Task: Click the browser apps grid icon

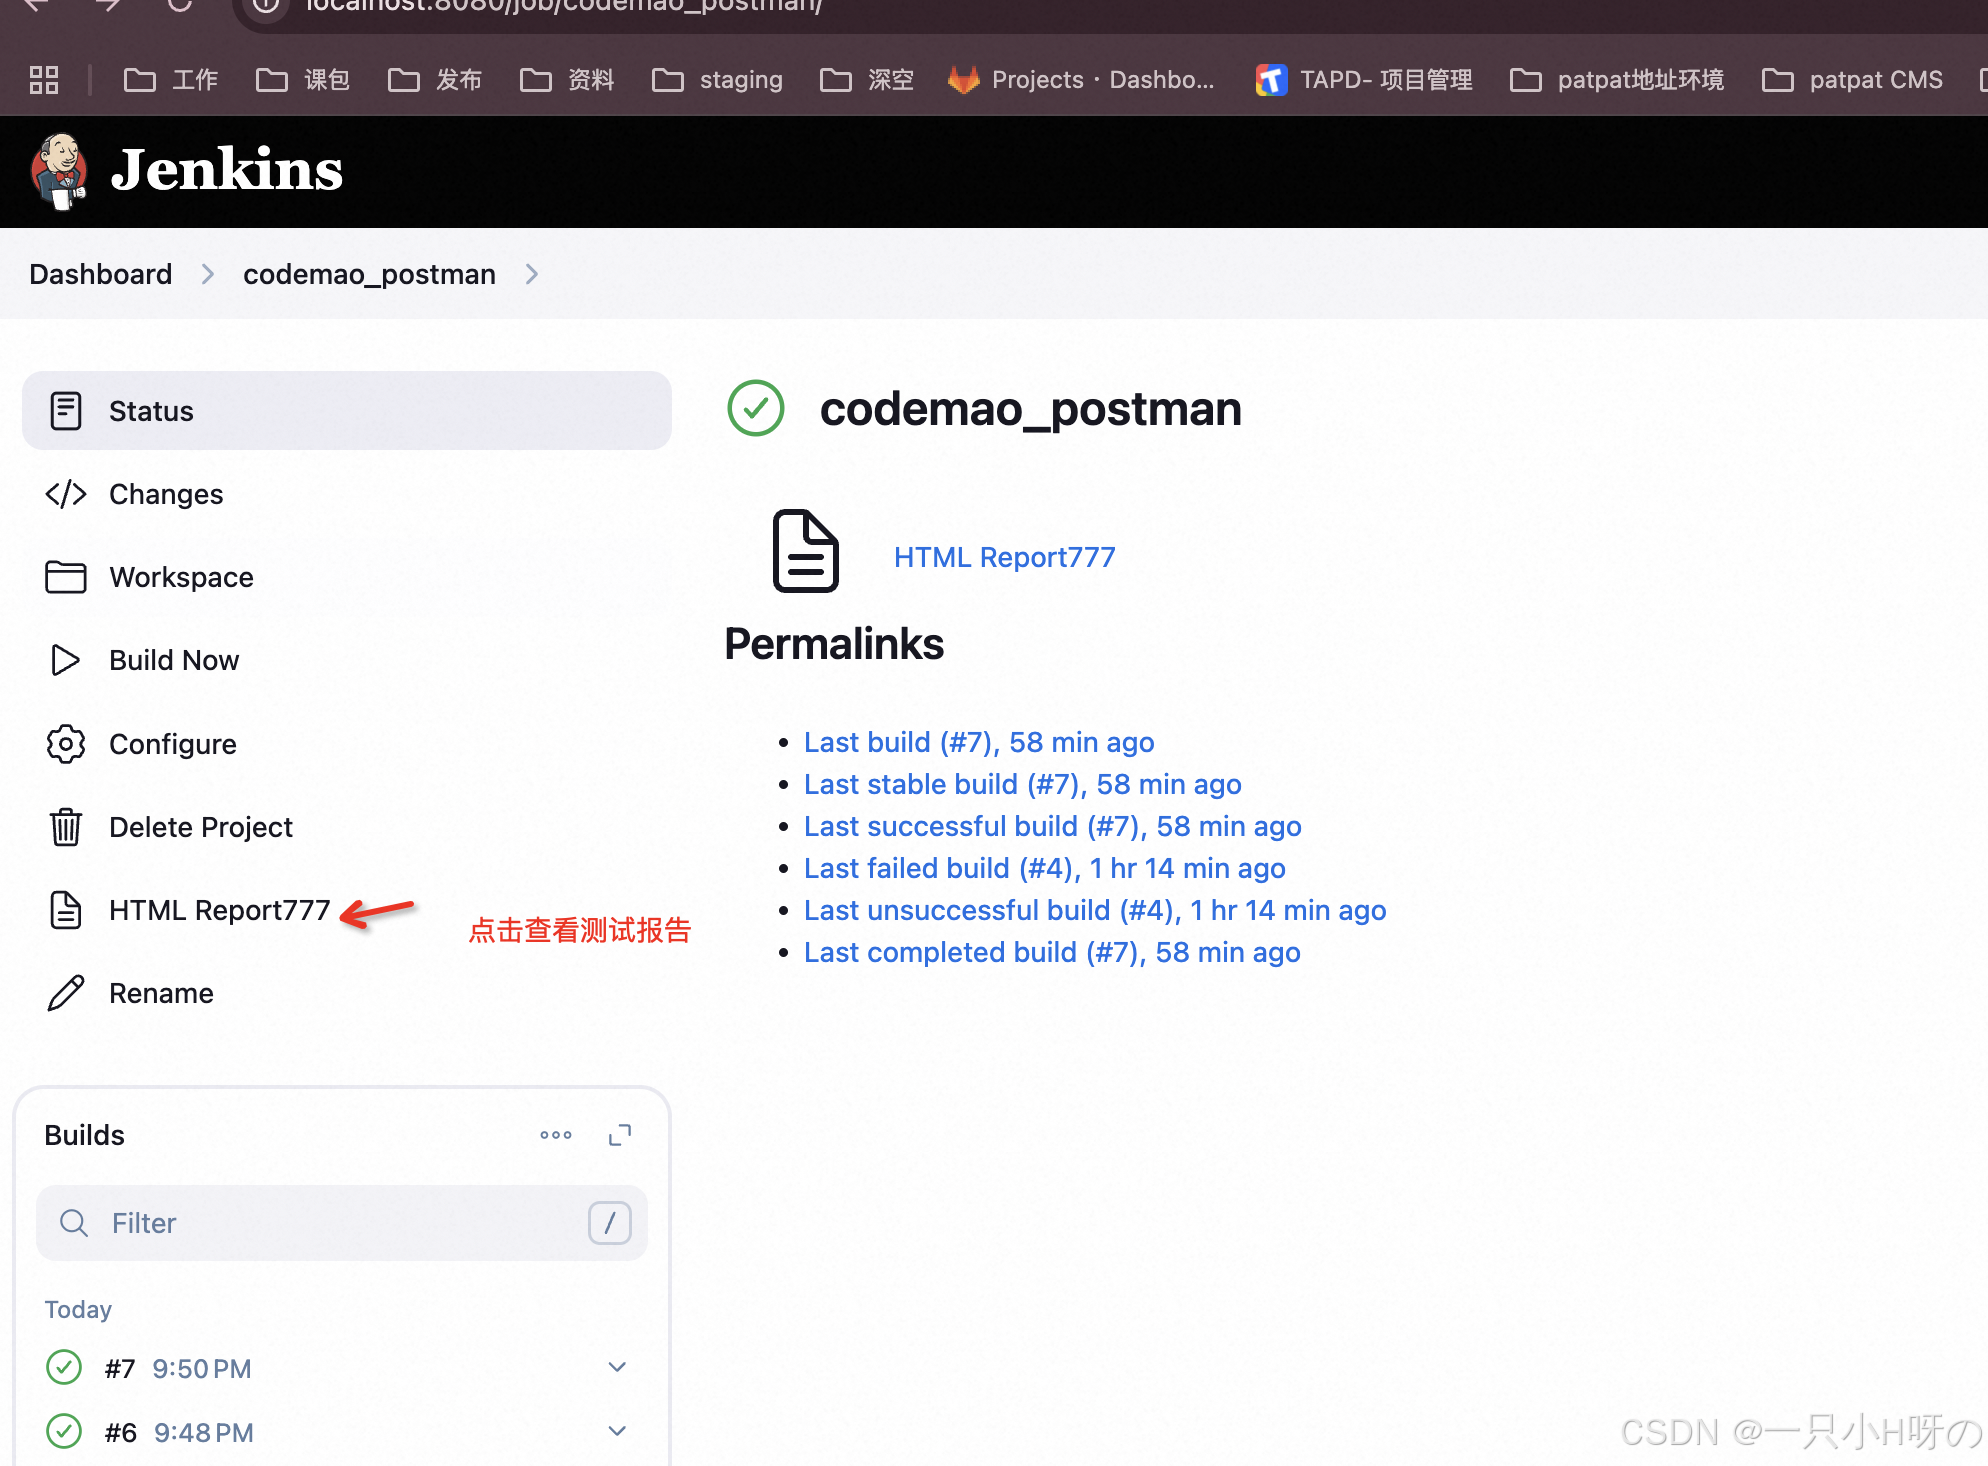Action: tap(44, 80)
